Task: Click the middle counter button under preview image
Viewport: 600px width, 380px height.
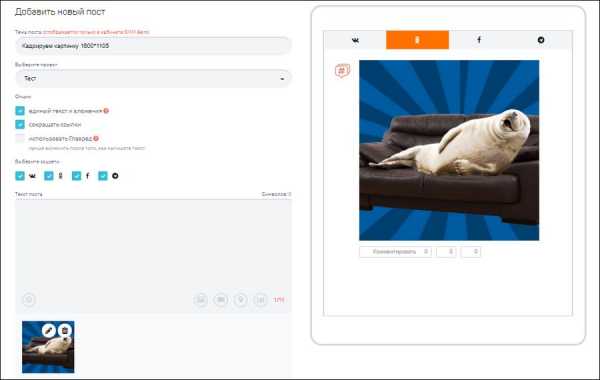Action: 446,252
